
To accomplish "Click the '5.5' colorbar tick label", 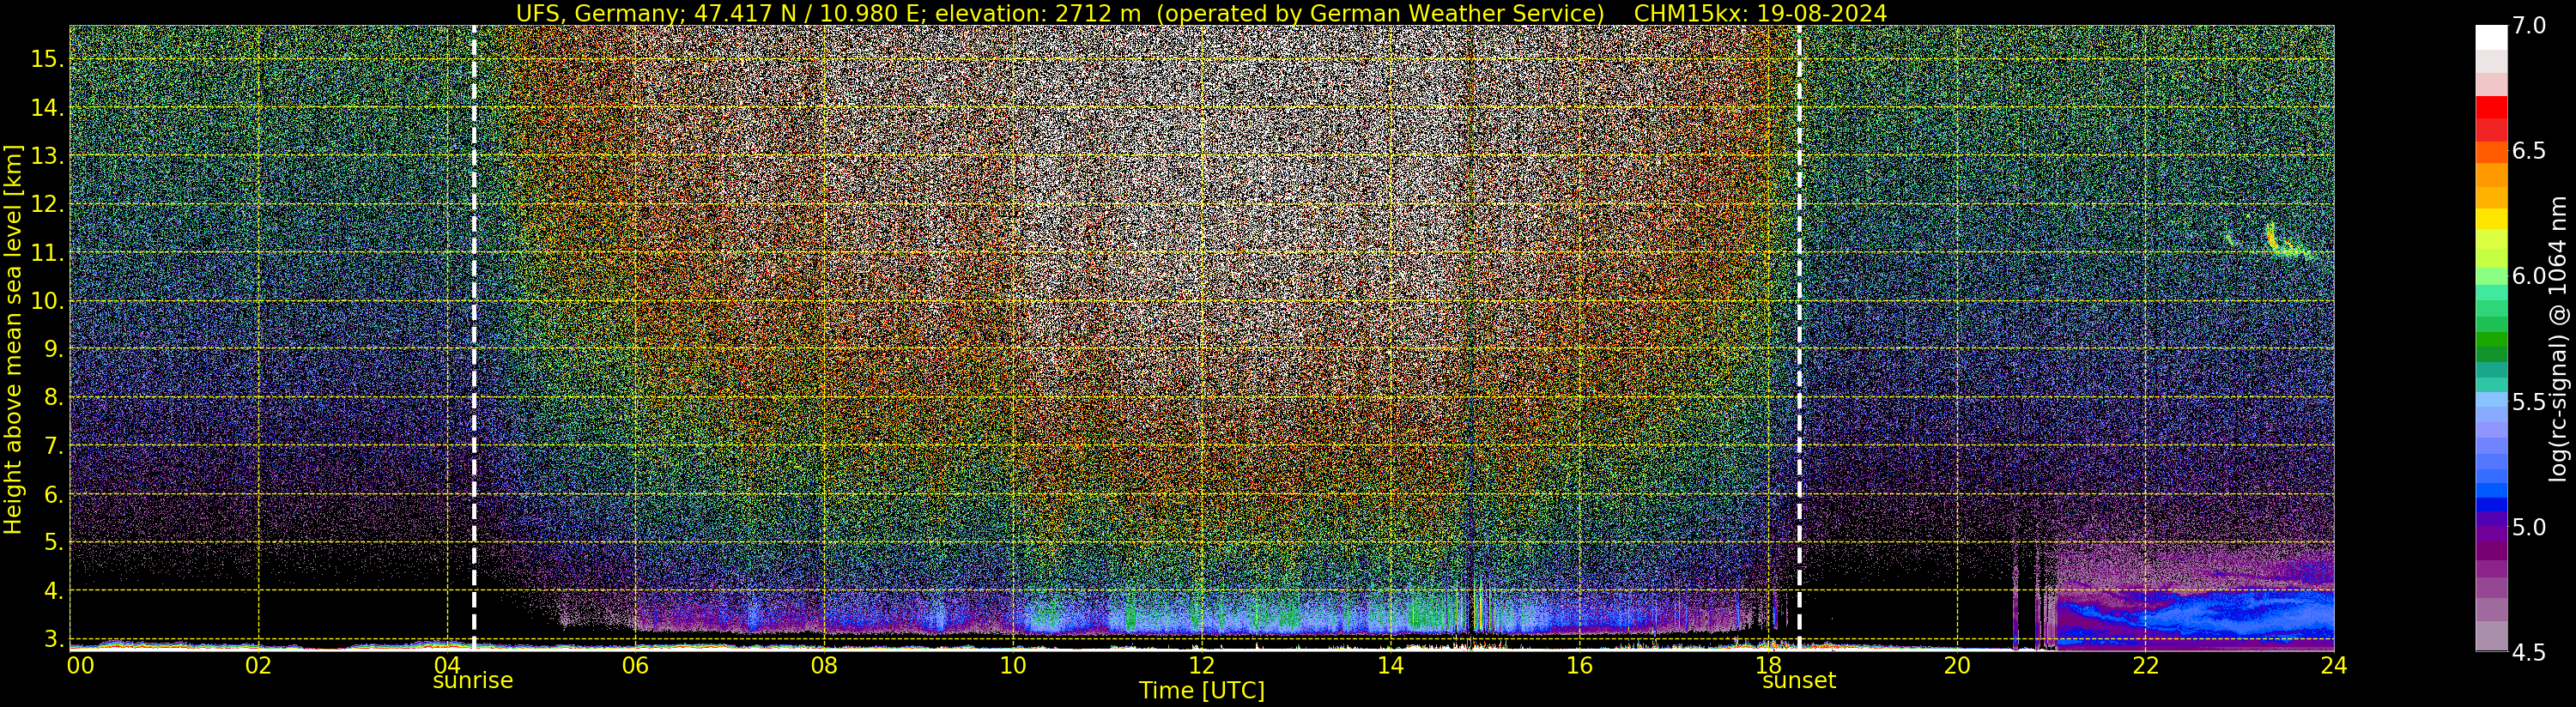I will [x=2529, y=402].
